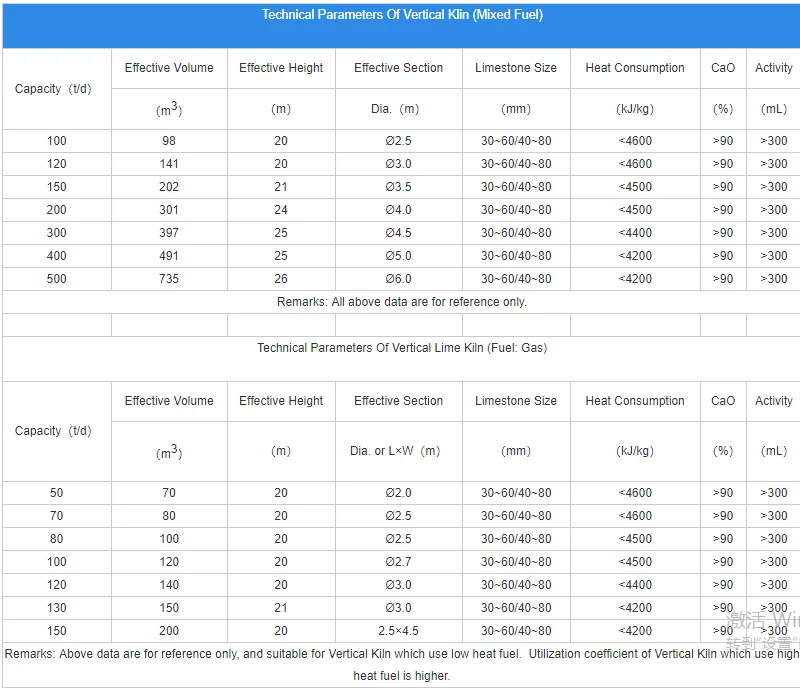Select the 'All above data' remarks row
The width and height of the screenshot is (800, 691).
coord(402,302)
